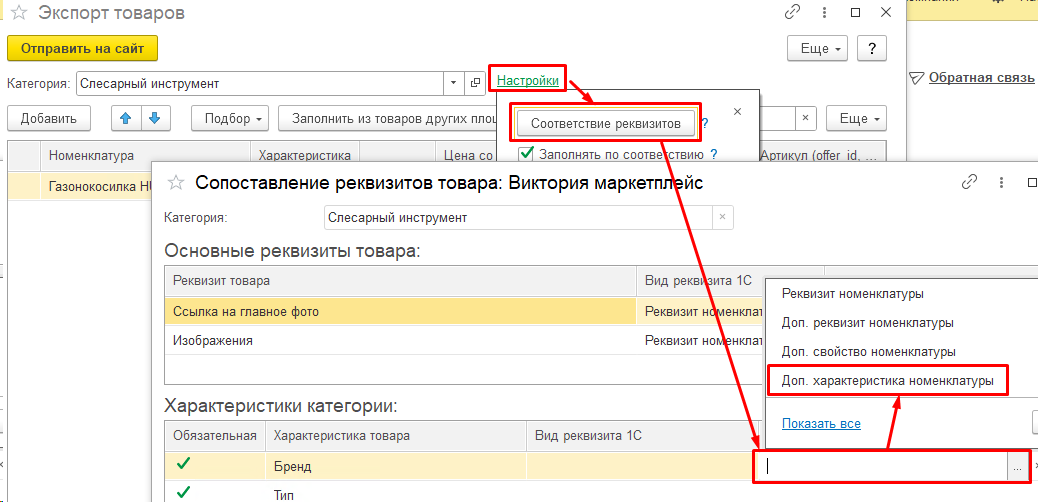Image resolution: width=1038 pixels, height=502 pixels.
Task: Click Показать все link in dropdown
Action: [821, 423]
